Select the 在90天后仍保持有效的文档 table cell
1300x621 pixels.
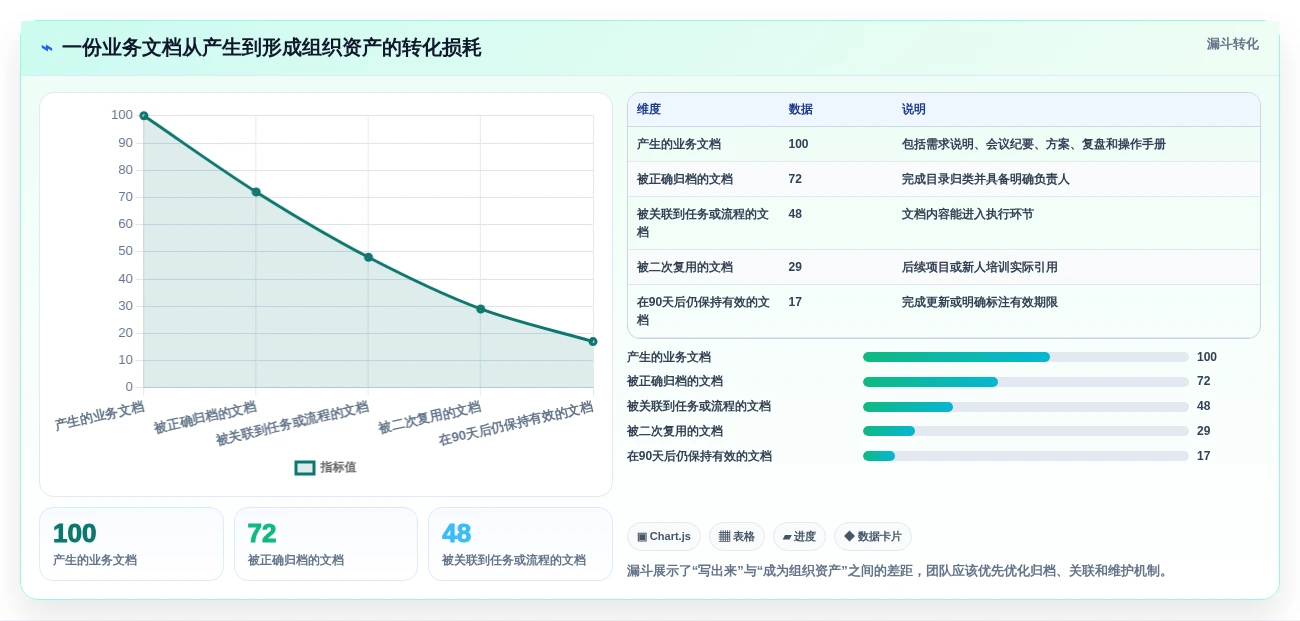[703, 311]
